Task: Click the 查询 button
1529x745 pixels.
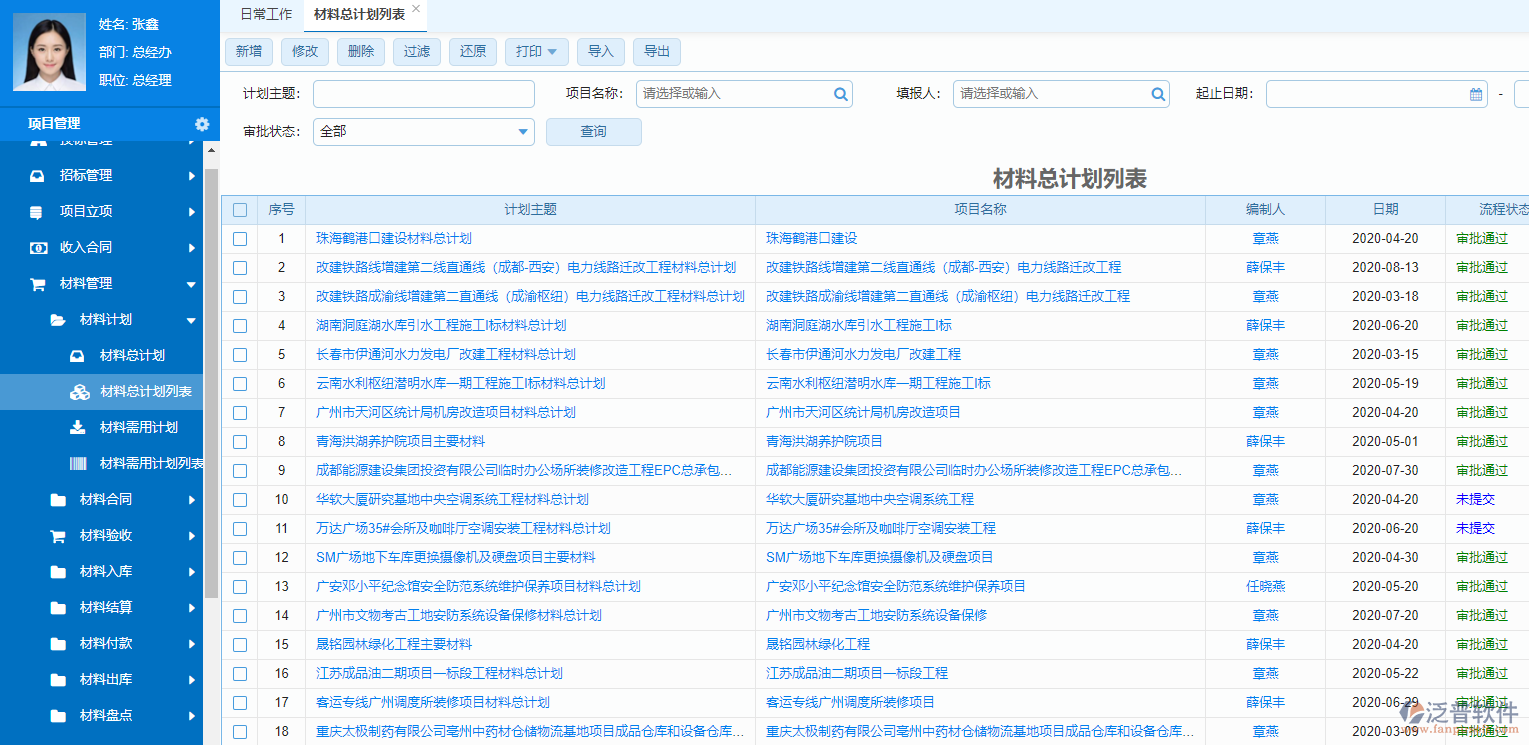Action: point(593,131)
